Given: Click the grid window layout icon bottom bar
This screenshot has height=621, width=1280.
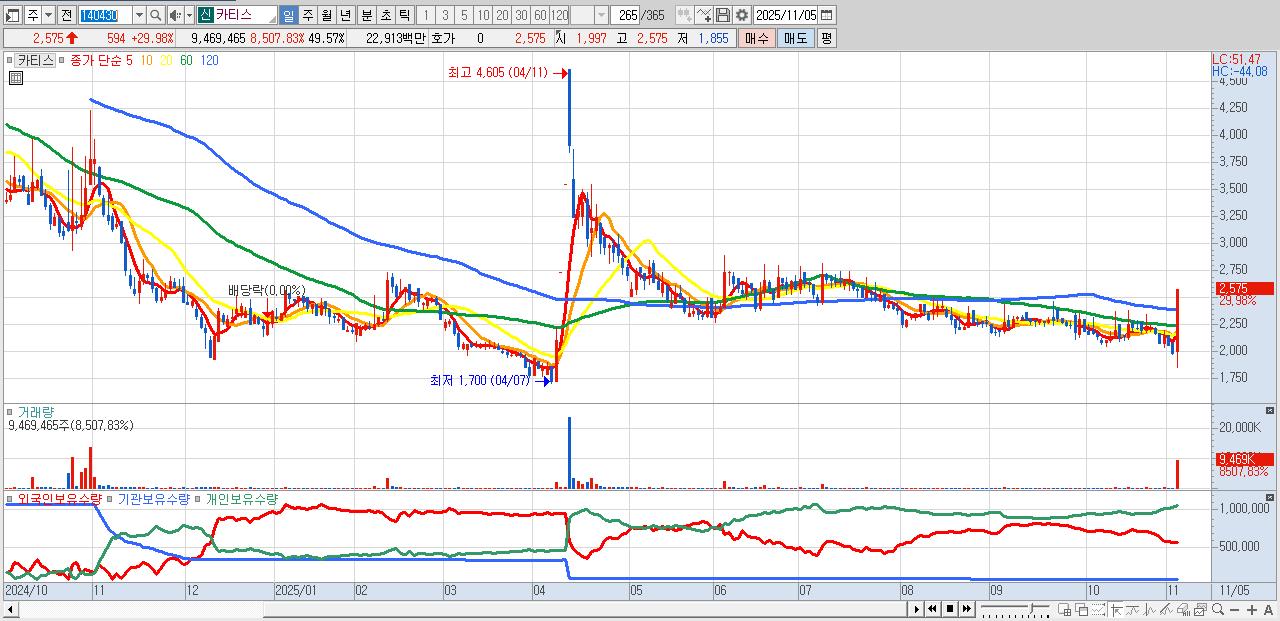Looking at the screenshot, I should coord(1064,609).
